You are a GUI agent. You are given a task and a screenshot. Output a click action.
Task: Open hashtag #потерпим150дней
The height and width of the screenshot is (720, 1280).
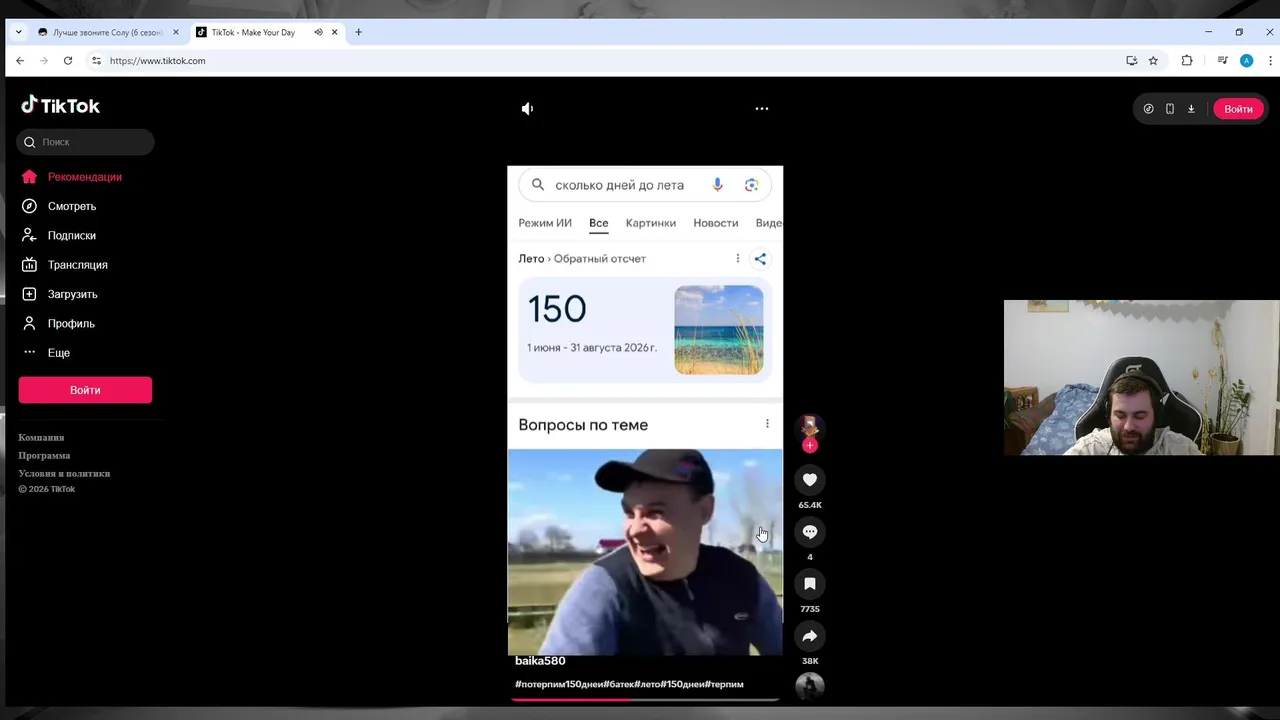tap(558, 684)
